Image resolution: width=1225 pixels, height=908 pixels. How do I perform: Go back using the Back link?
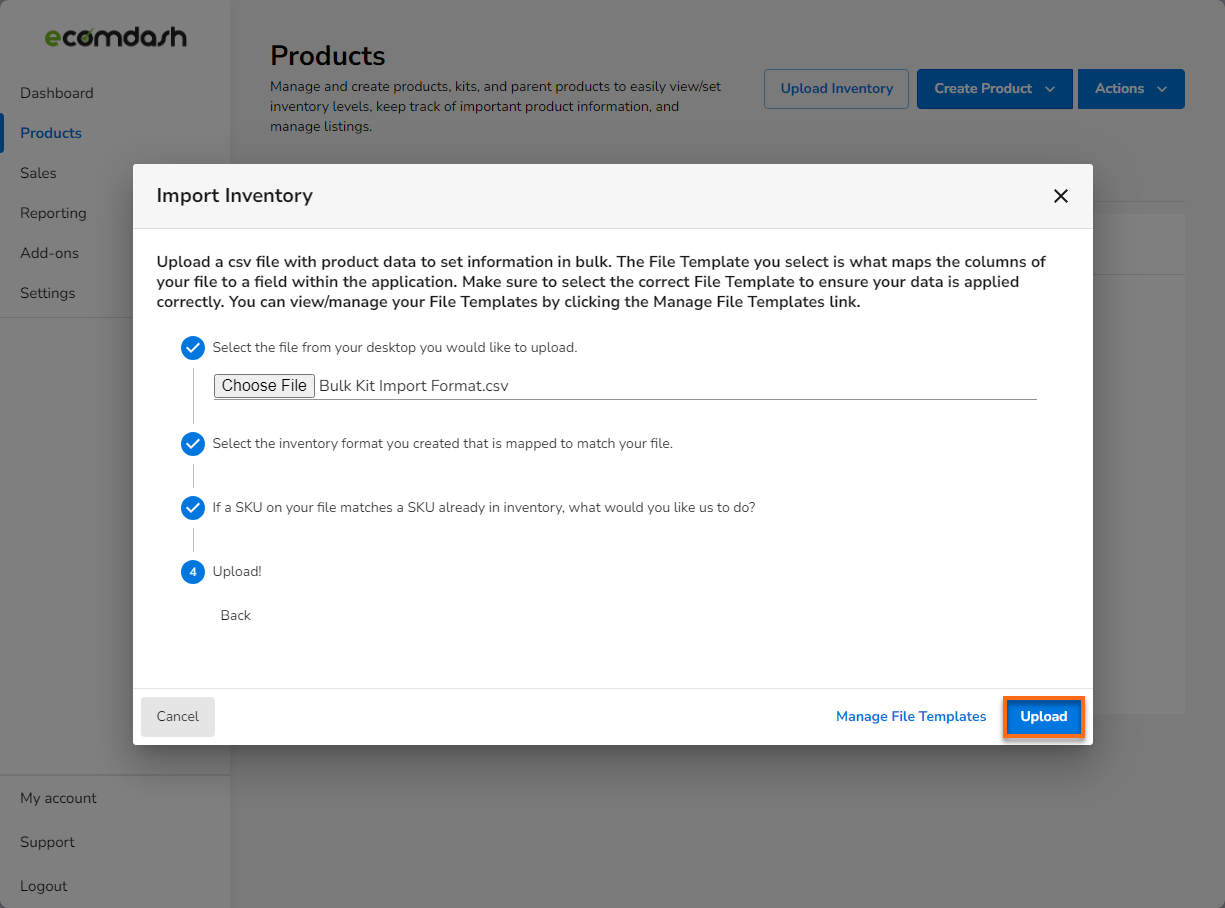coord(235,615)
